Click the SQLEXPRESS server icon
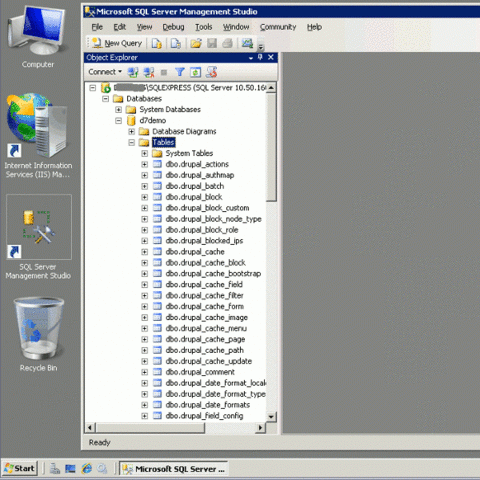The width and height of the screenshot is (480, 480). click(x=106, y=88)
